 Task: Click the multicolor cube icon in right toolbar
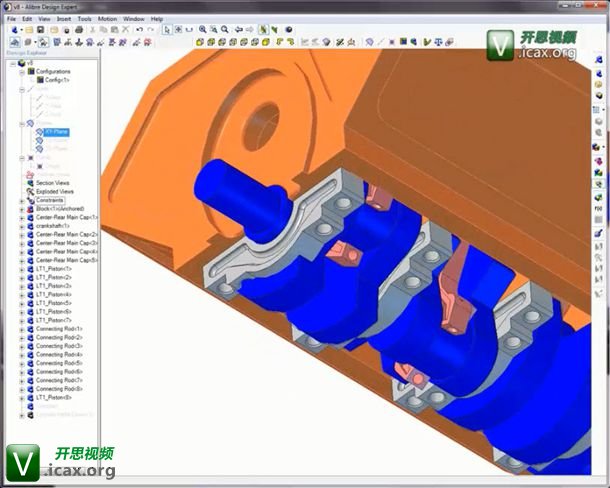(x=596, y=147)
